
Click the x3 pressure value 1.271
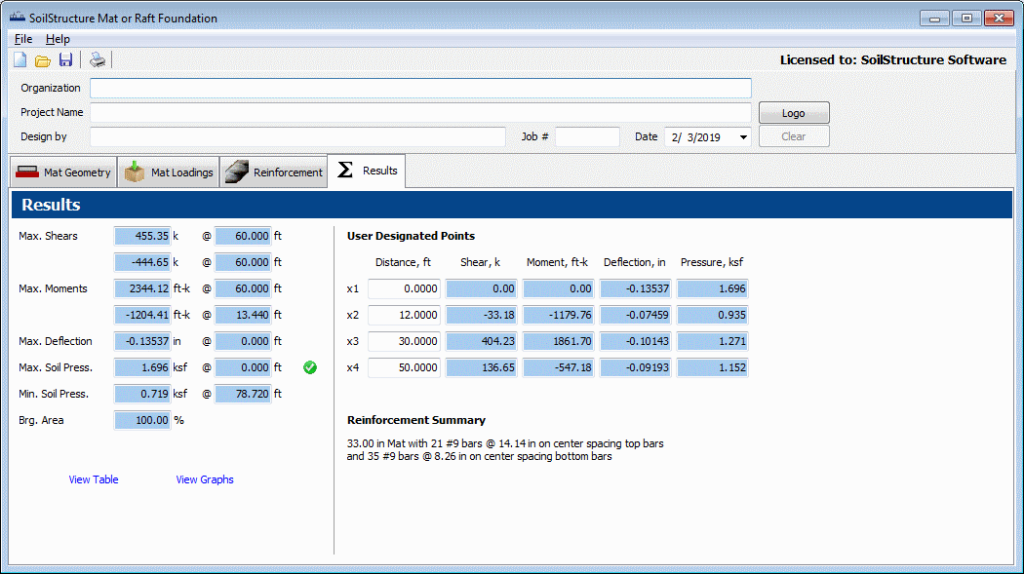click(713, 341)
